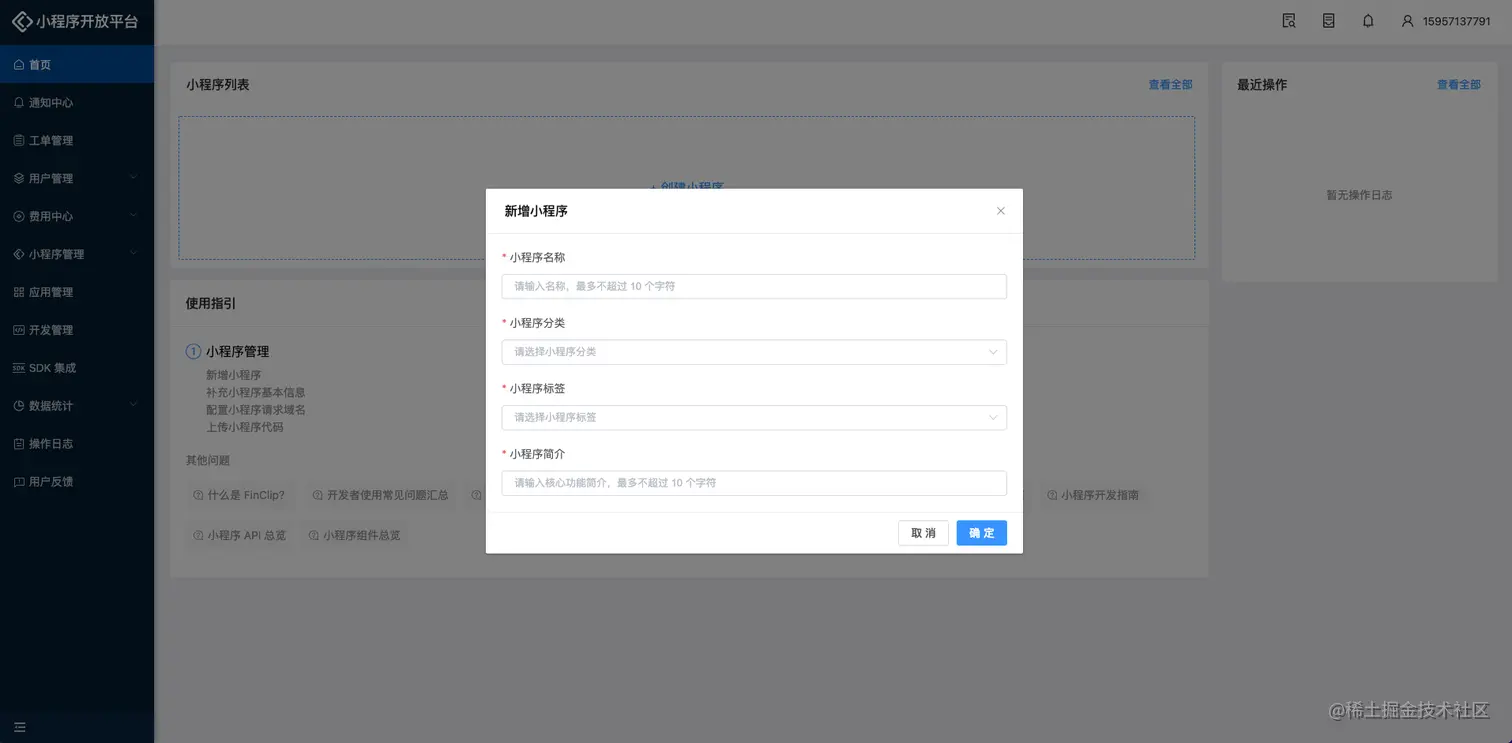
Task: Click the 小程序名称 input field
Action: coord(754,286)
